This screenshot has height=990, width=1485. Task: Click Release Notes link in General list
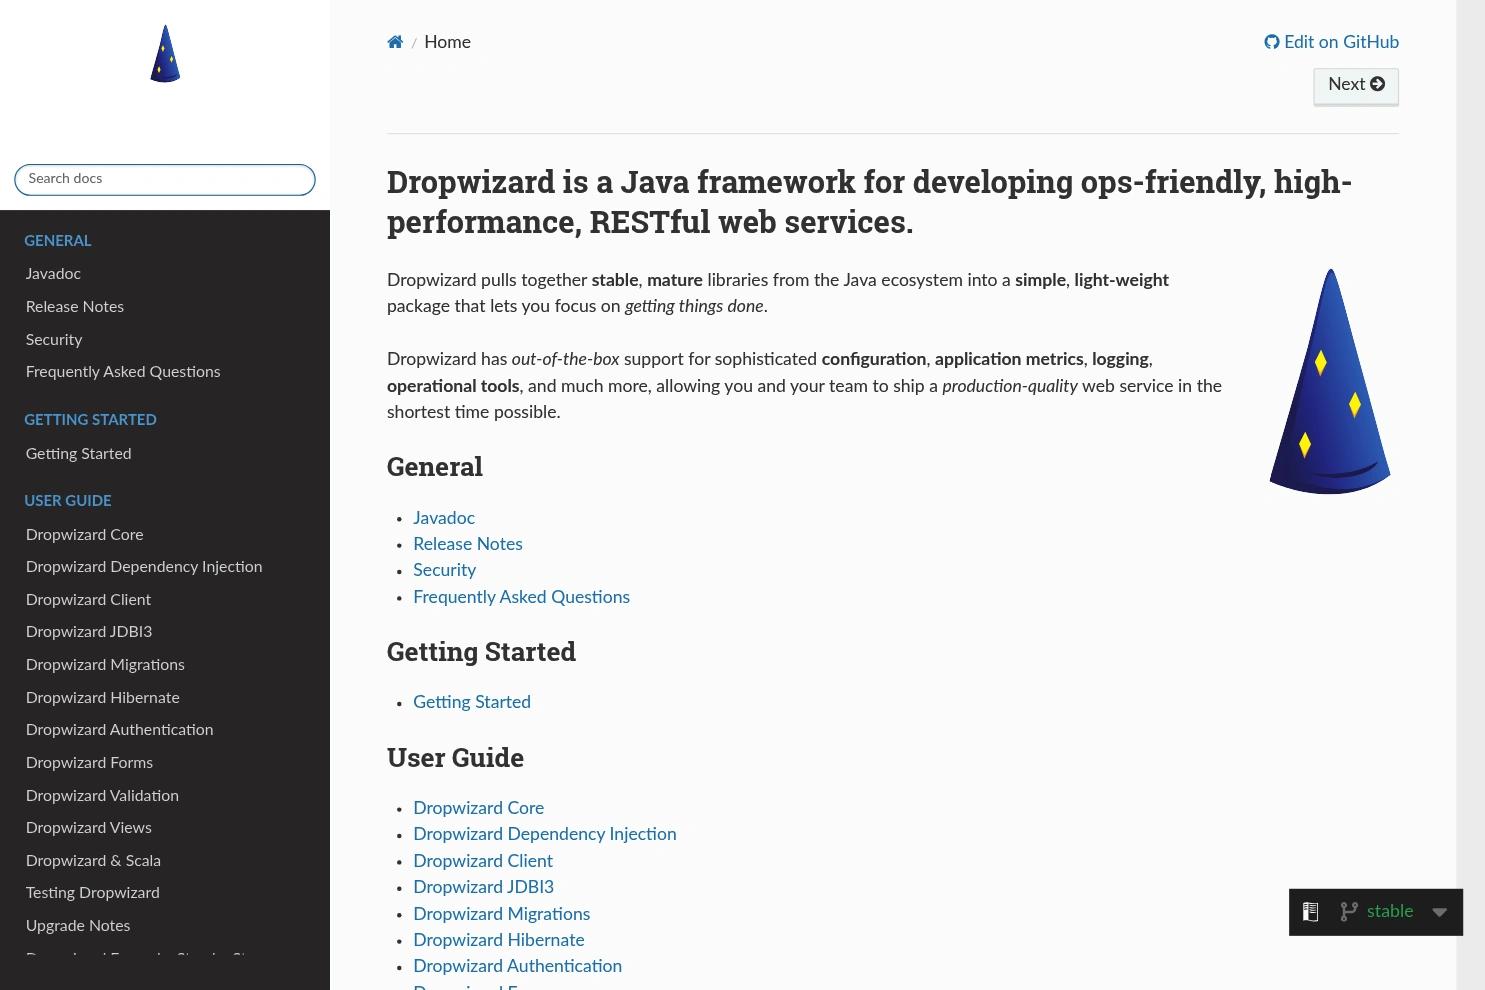tap(468, 544)
